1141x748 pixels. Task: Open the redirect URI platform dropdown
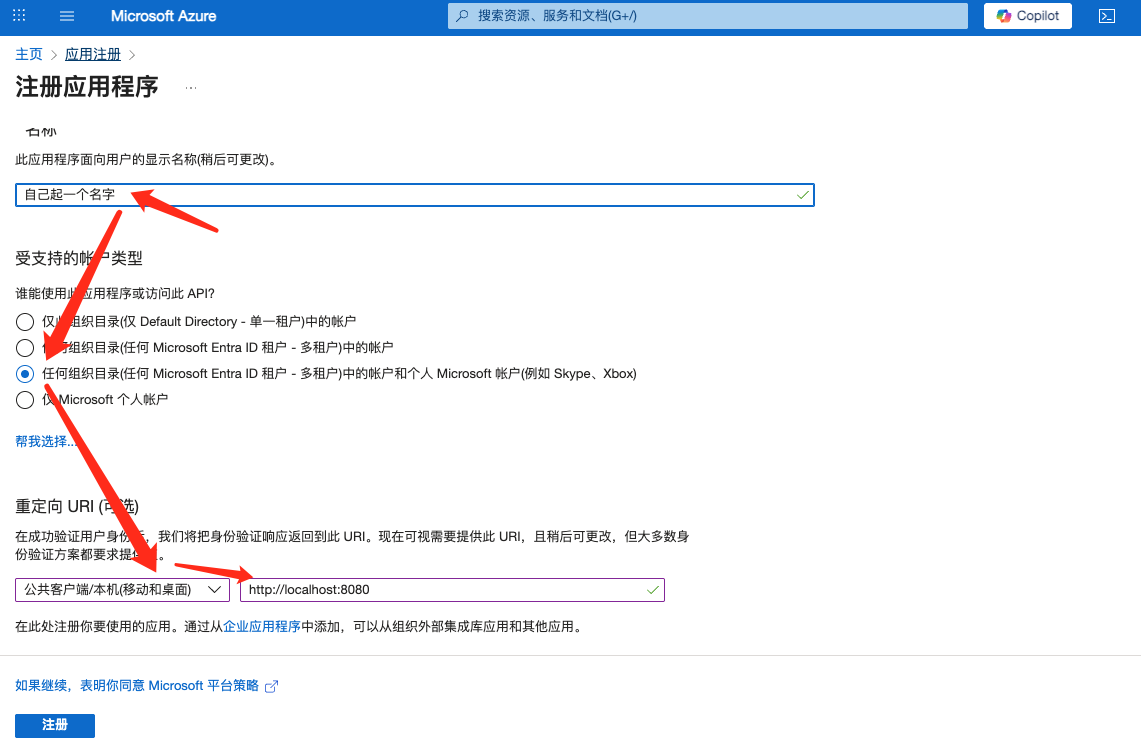point(122,590)
